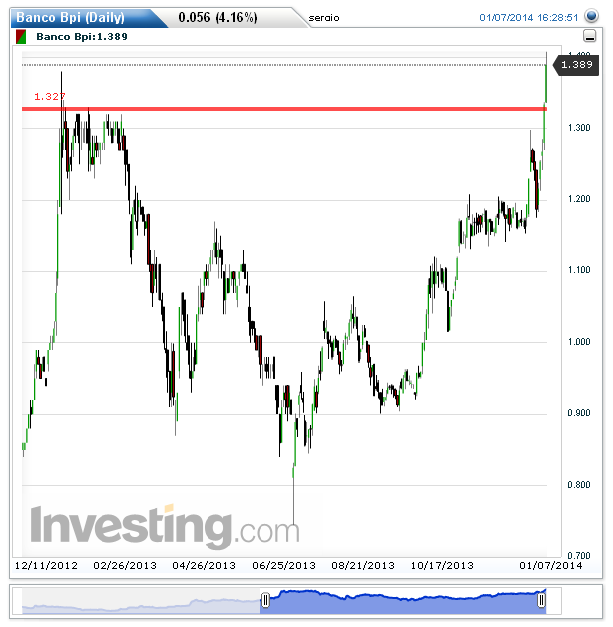Click the 1.000 price axis label
Viewport: 613px width, 627px height.
(579, 341)
